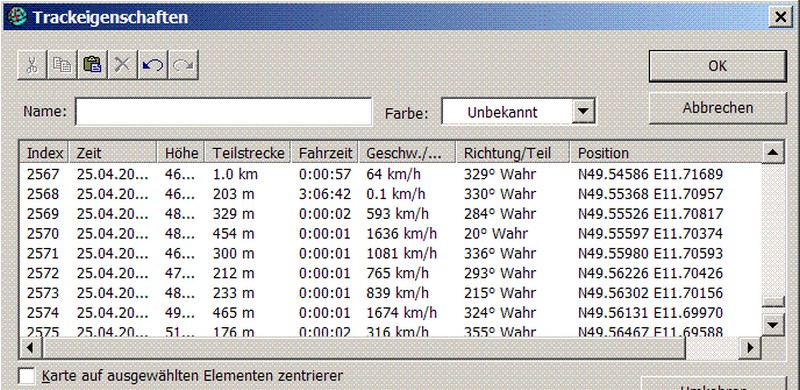800x390 pixels.
Task: Select track point row 2574
Action: click(x=391, y=313)
